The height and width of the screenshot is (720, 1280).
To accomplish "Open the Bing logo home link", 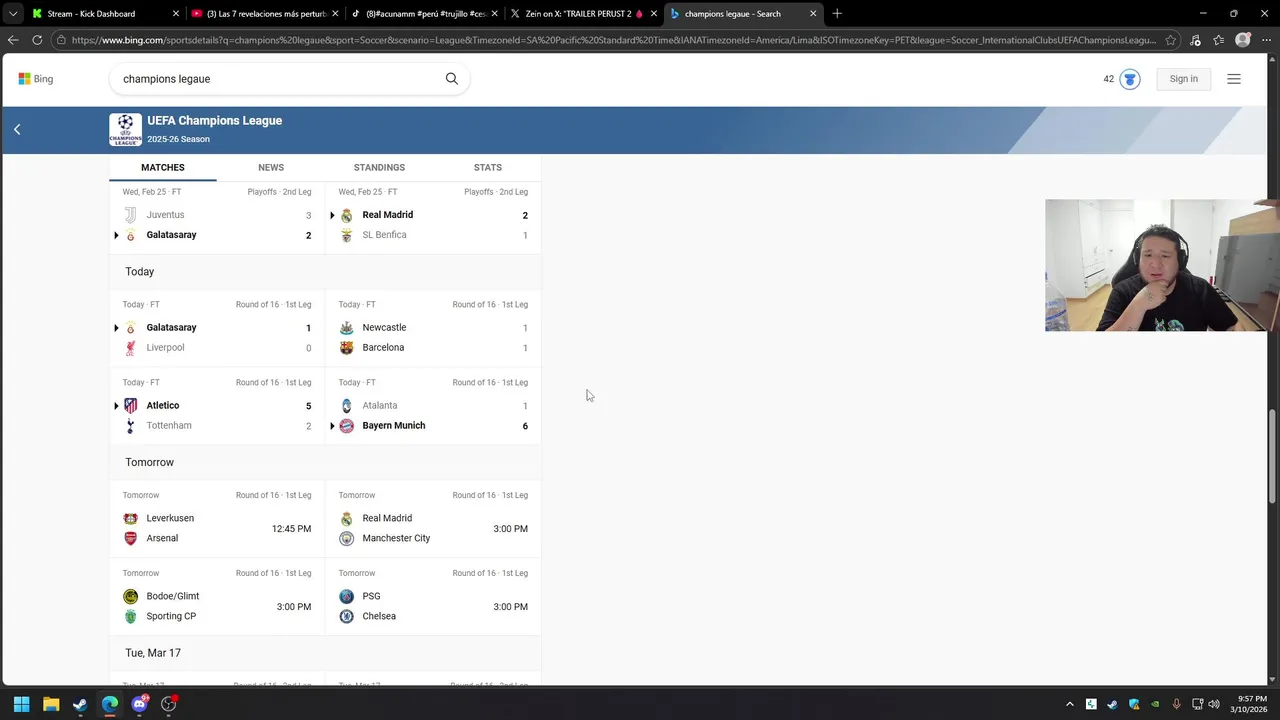I will click(36, 79).
